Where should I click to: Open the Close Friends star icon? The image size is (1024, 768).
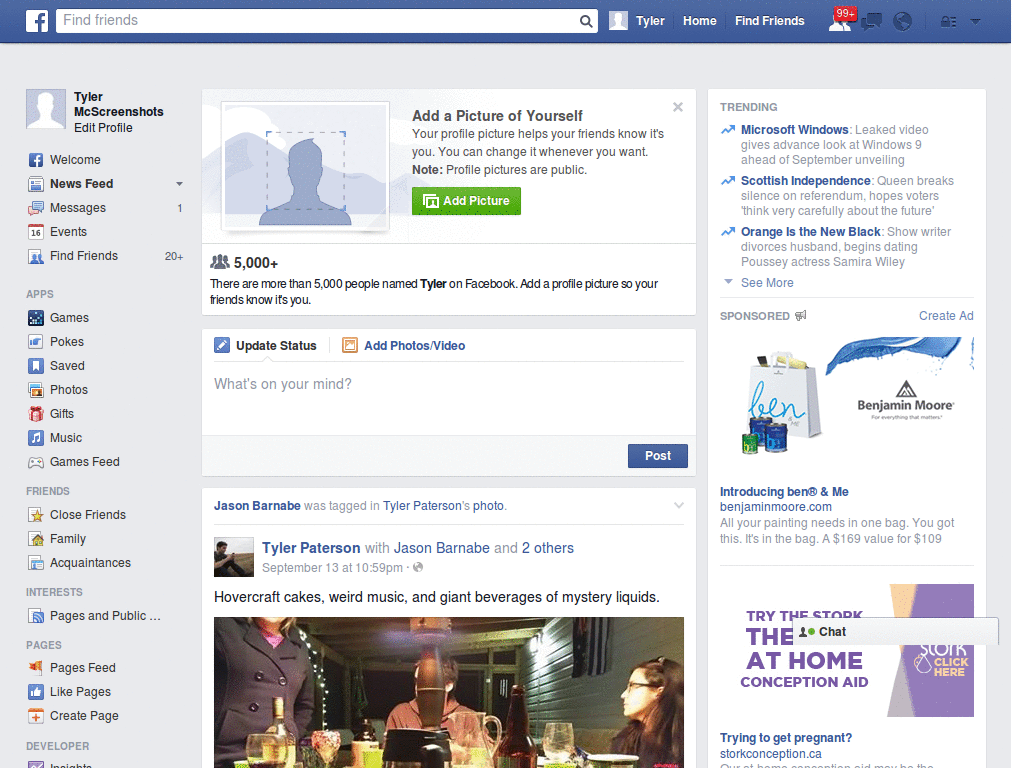36,515
